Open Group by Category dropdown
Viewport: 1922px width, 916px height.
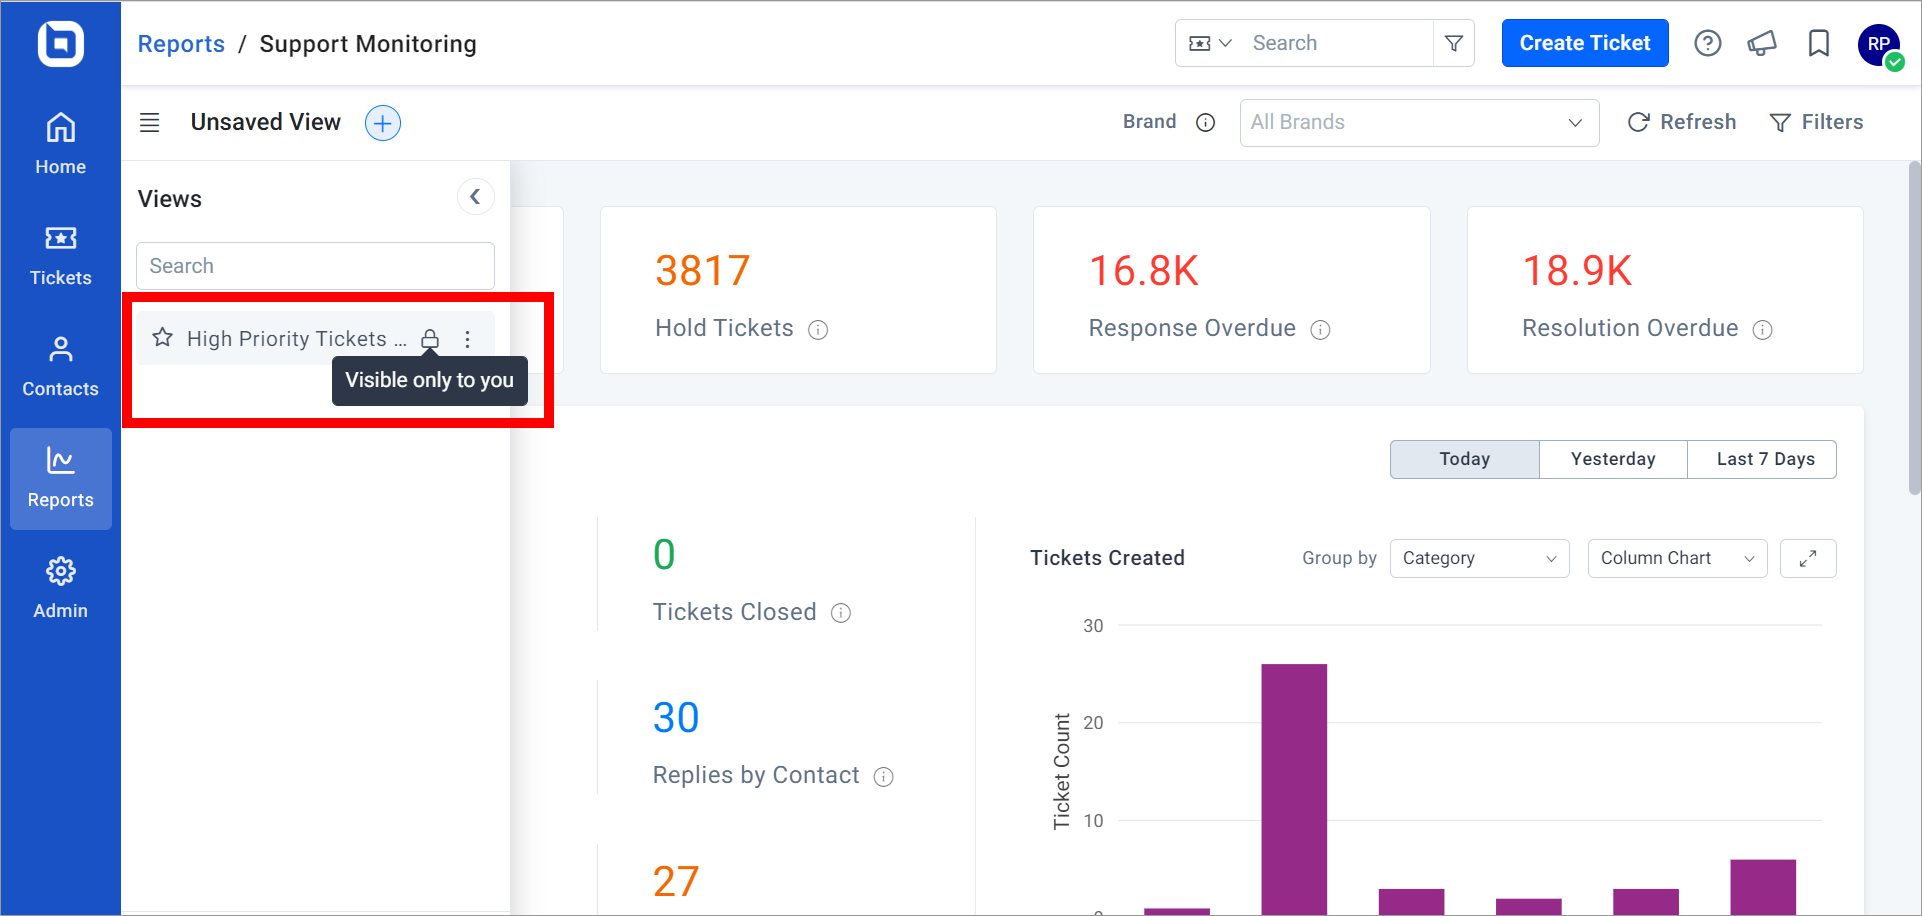1479,558
